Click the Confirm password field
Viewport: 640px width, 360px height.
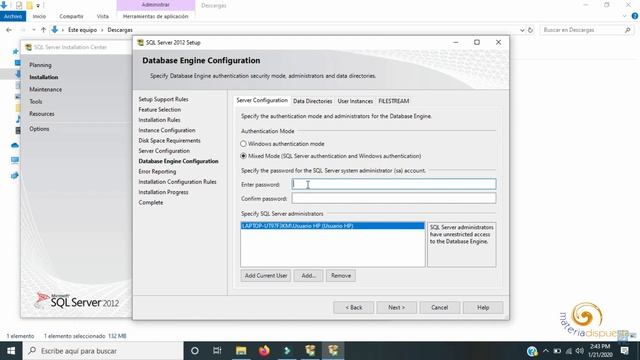coord(394,198)
